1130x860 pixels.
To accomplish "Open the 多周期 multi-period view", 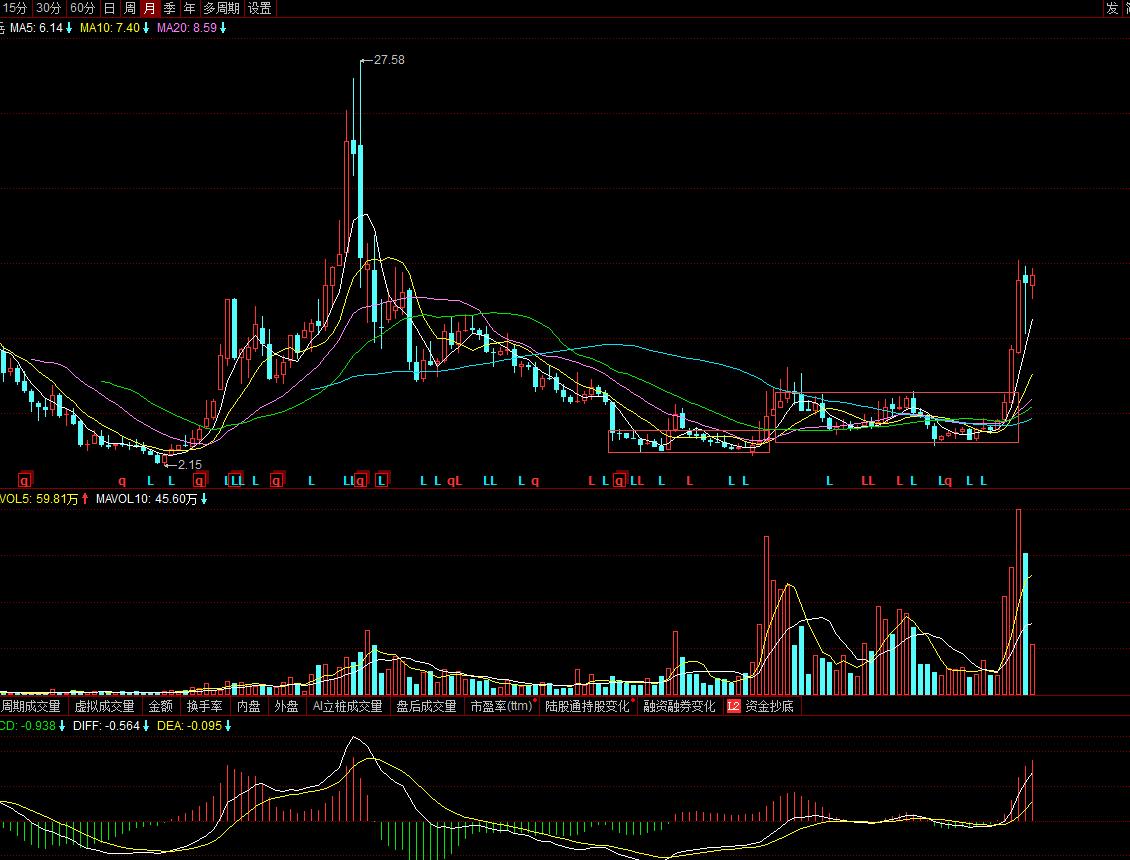I will click(221, 8).
